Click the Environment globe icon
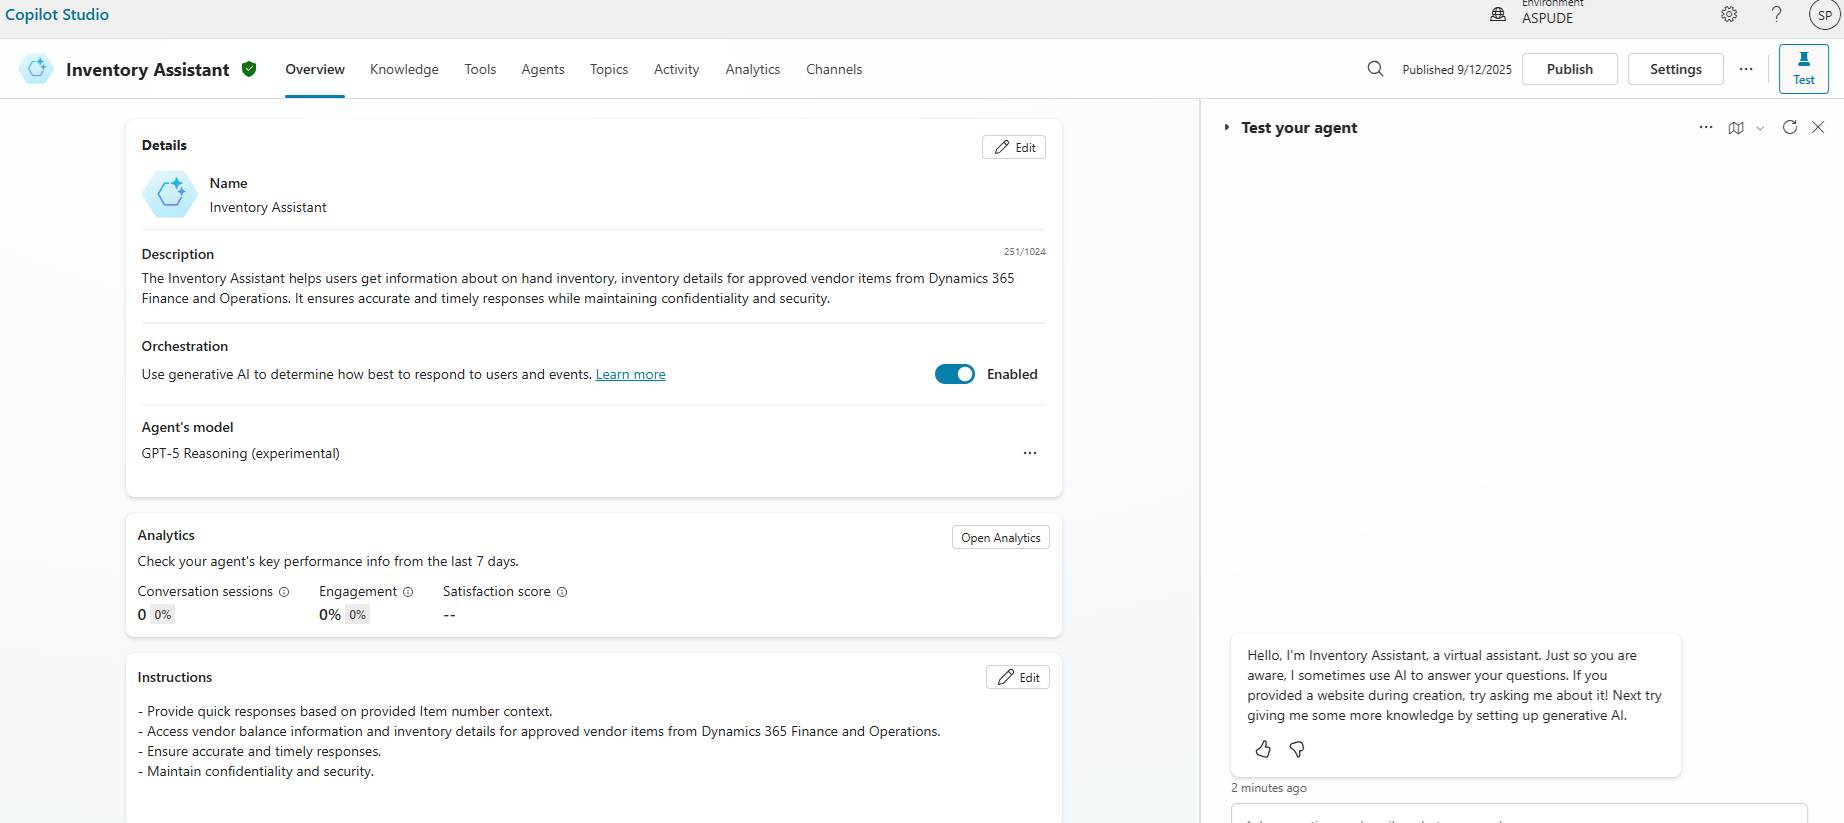 pos(1498,14)
